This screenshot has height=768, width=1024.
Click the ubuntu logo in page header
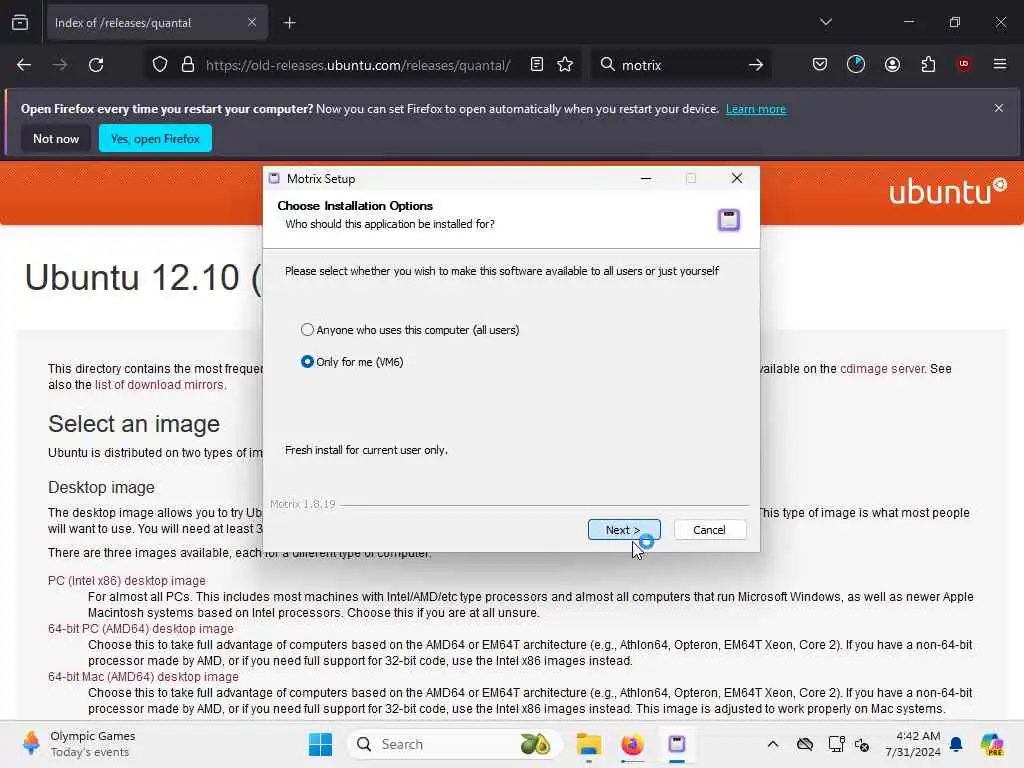click(x=948, y=191)
